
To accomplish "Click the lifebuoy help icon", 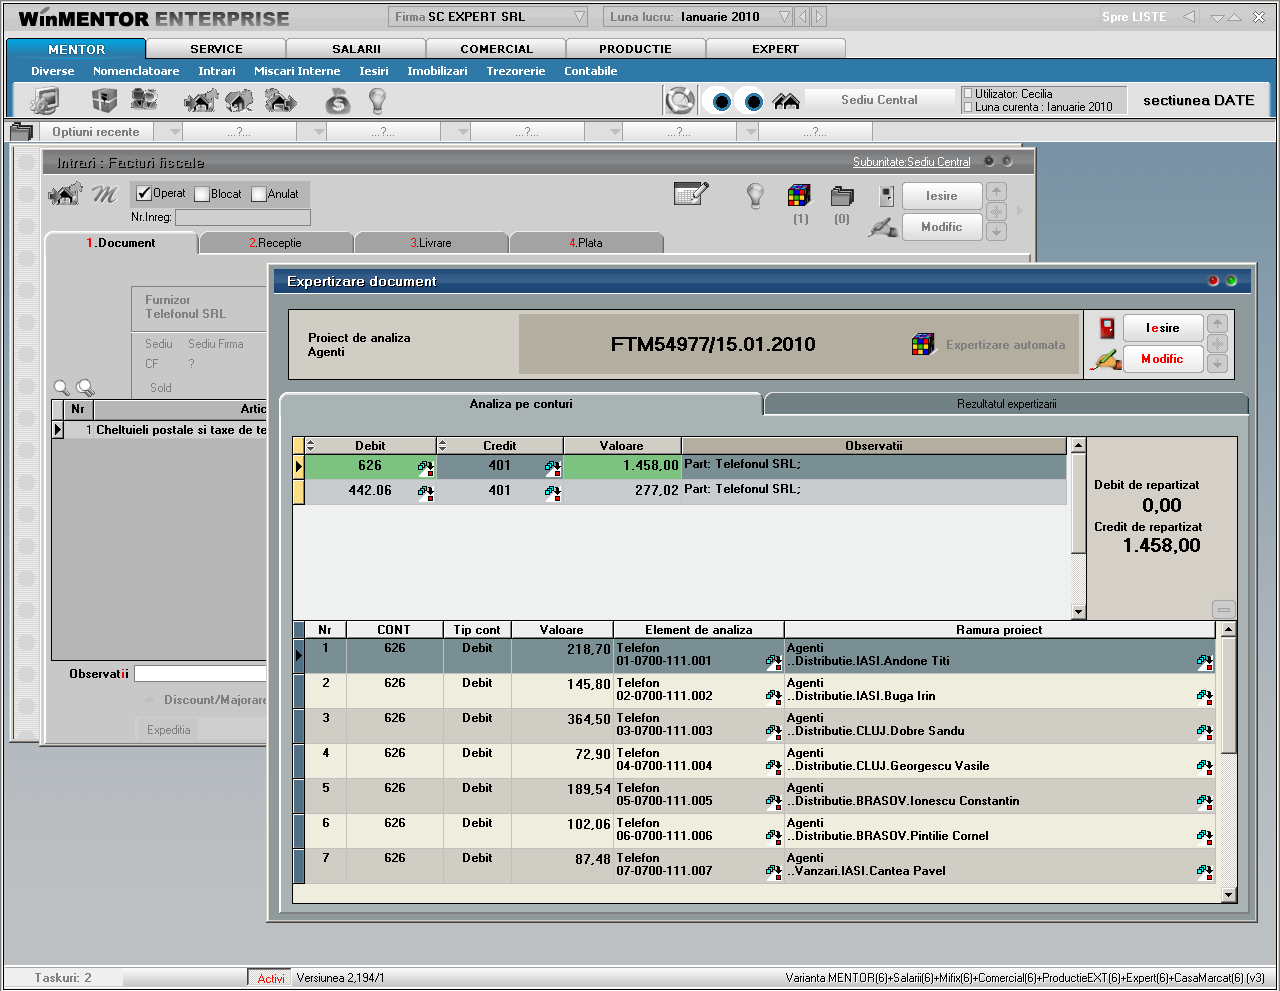I will pos(680,100).
